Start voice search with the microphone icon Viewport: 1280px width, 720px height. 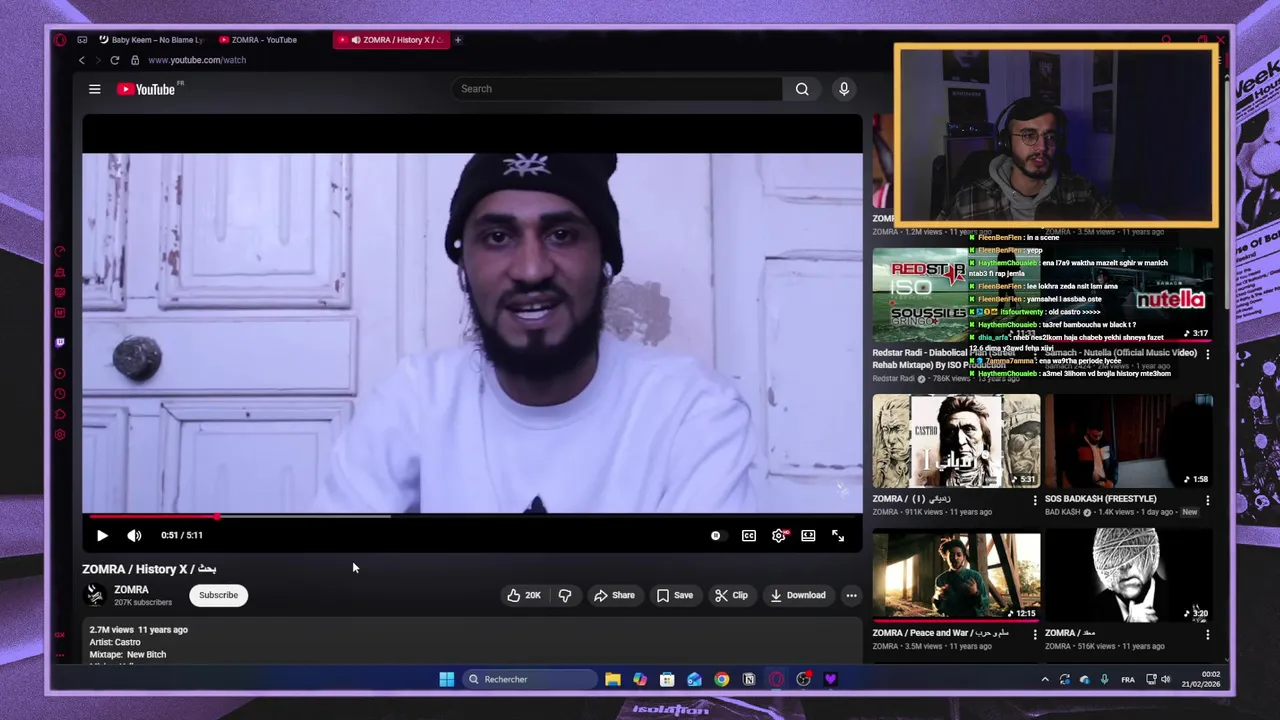click(x=844, y=89)
